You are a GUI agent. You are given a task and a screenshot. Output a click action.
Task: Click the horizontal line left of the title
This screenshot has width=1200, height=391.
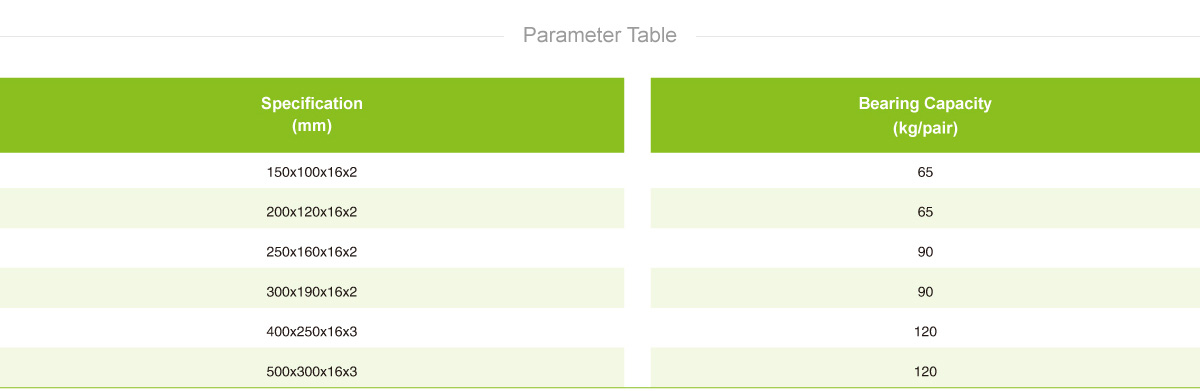pos(252,36)
